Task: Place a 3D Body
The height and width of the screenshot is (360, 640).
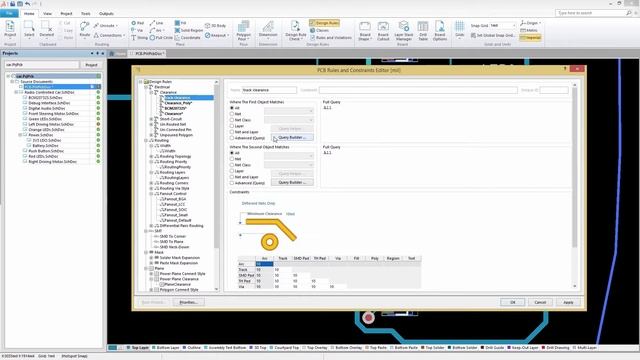Action: pos(215,25)
